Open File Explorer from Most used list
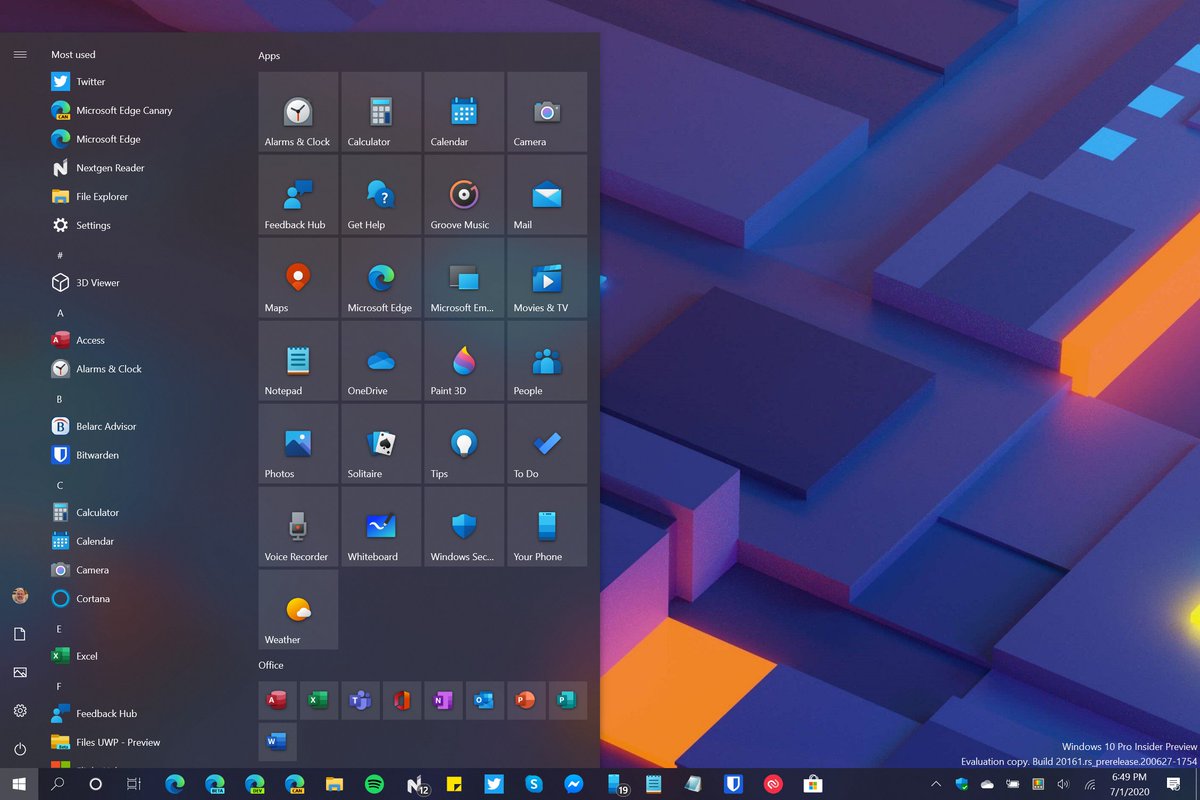The height and width of the screenshot is (800, 1200). point(145,197)
